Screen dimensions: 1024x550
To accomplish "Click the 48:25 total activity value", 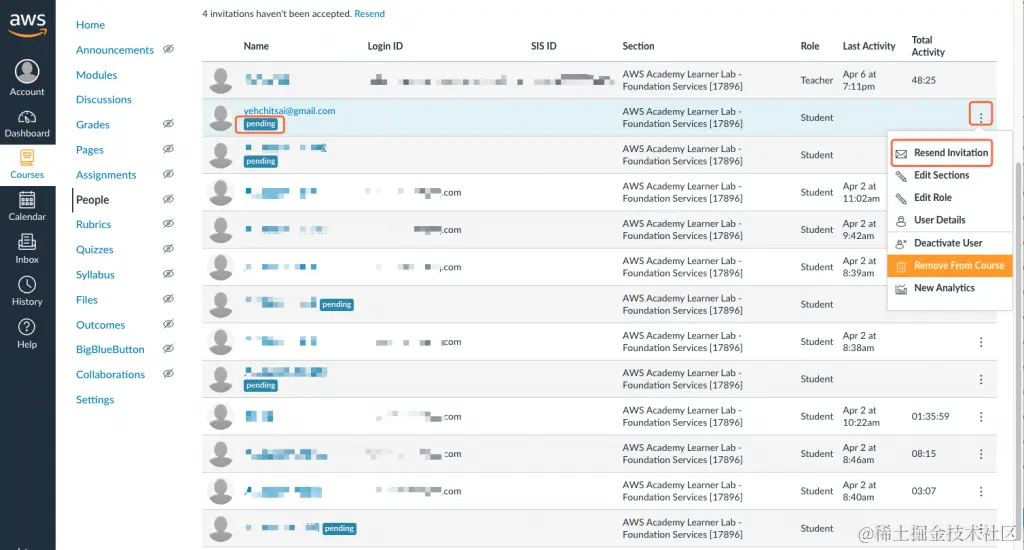I will (x=923, y=80).
